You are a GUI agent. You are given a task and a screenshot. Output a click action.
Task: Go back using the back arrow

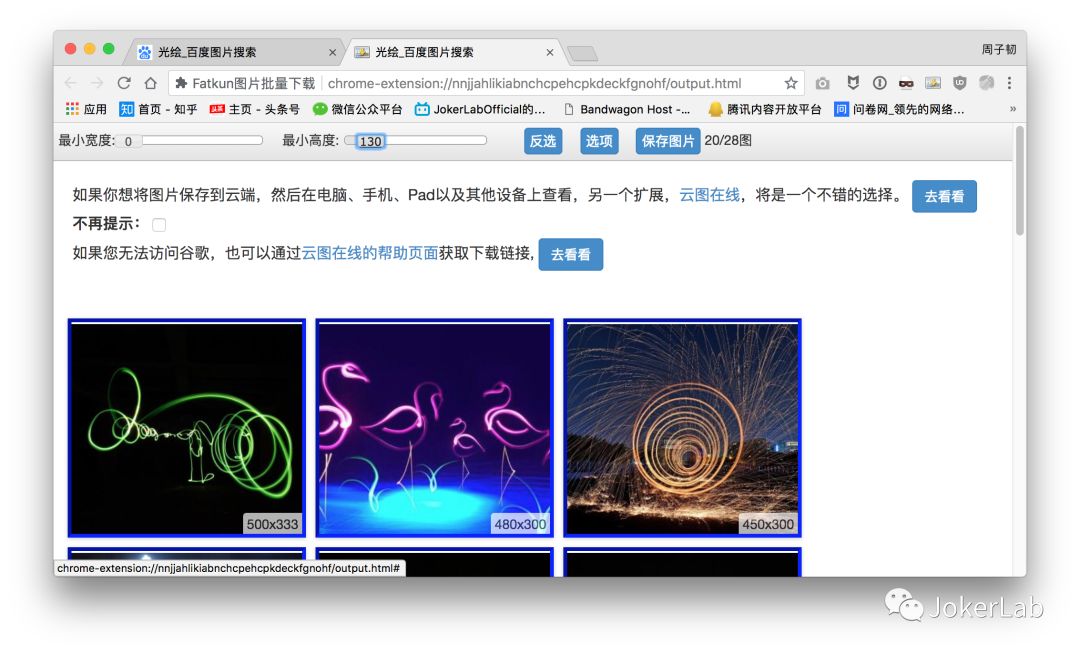click(70, 83)
